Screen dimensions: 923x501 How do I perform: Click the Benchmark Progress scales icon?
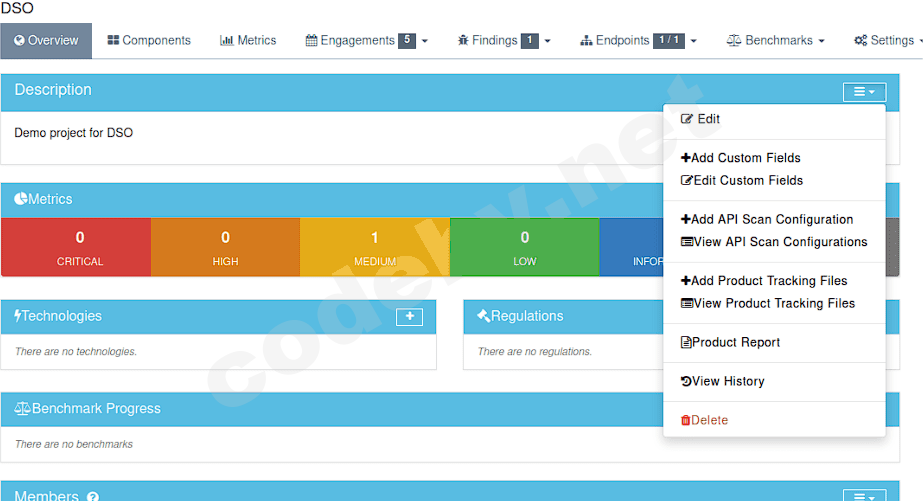22,408
